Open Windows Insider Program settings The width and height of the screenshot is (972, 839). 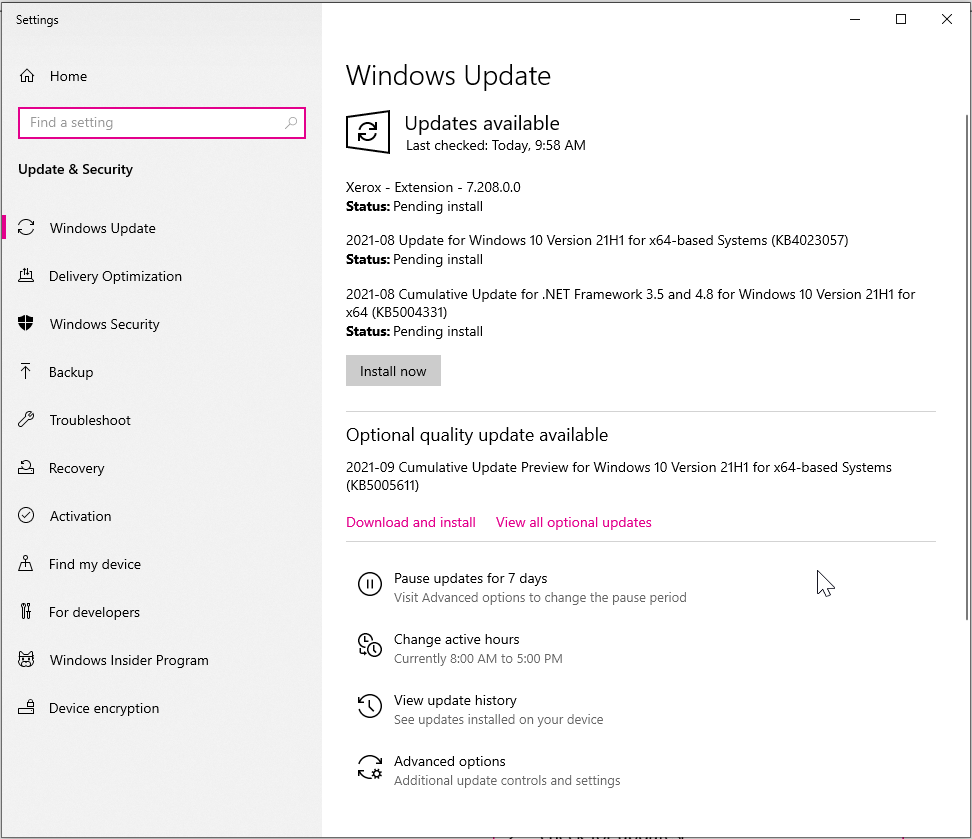(129, 660)
